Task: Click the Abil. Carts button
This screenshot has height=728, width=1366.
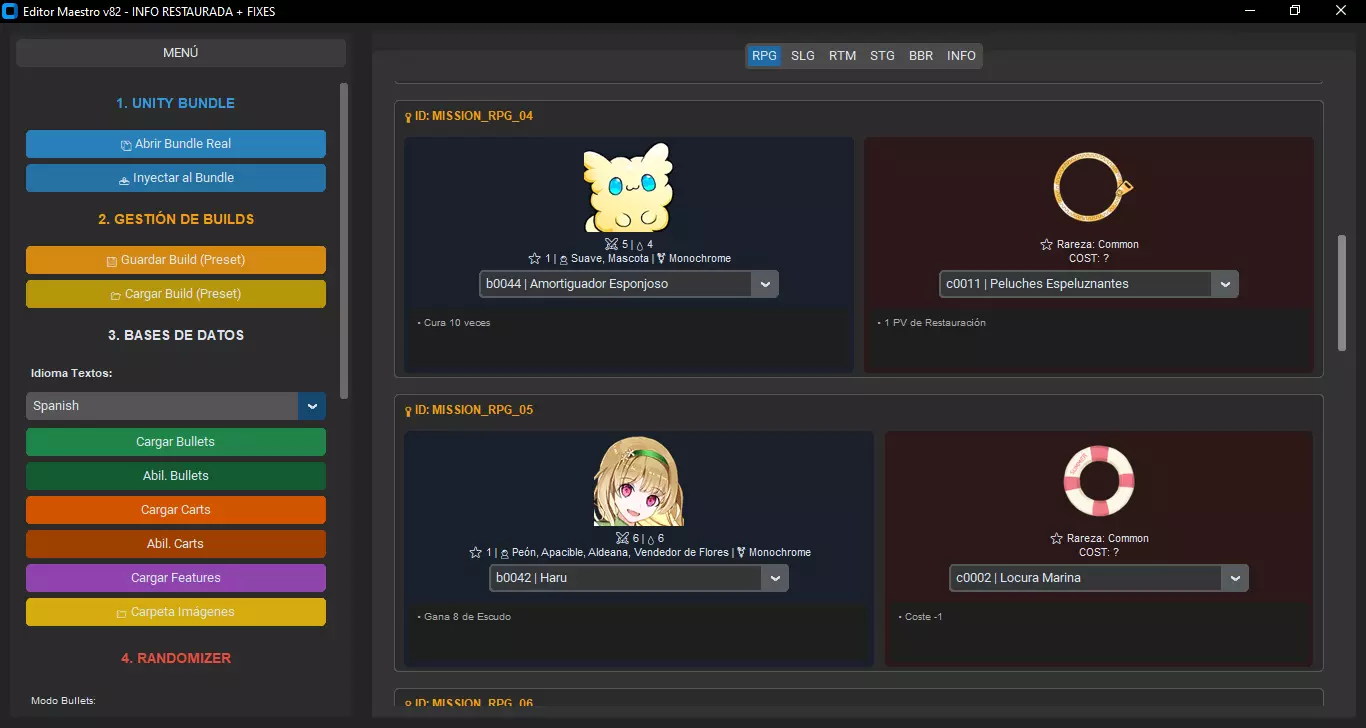Action: click(176, 544)
